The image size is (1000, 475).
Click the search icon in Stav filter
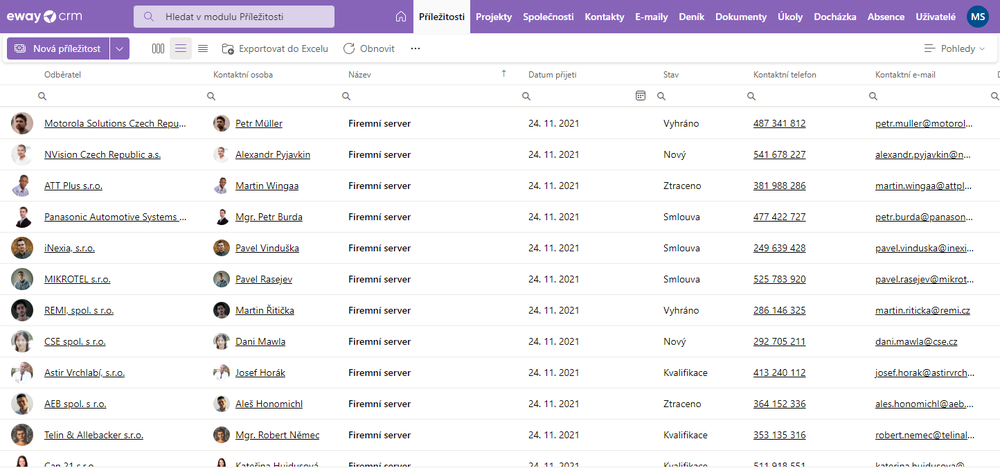[661, 96]
